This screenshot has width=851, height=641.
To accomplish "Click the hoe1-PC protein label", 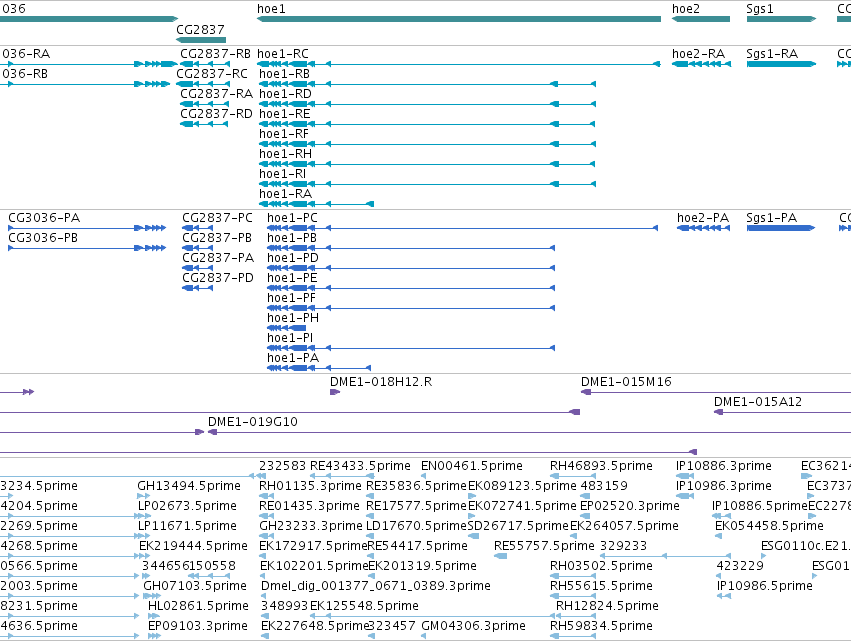I will click(x=293, y=218).
